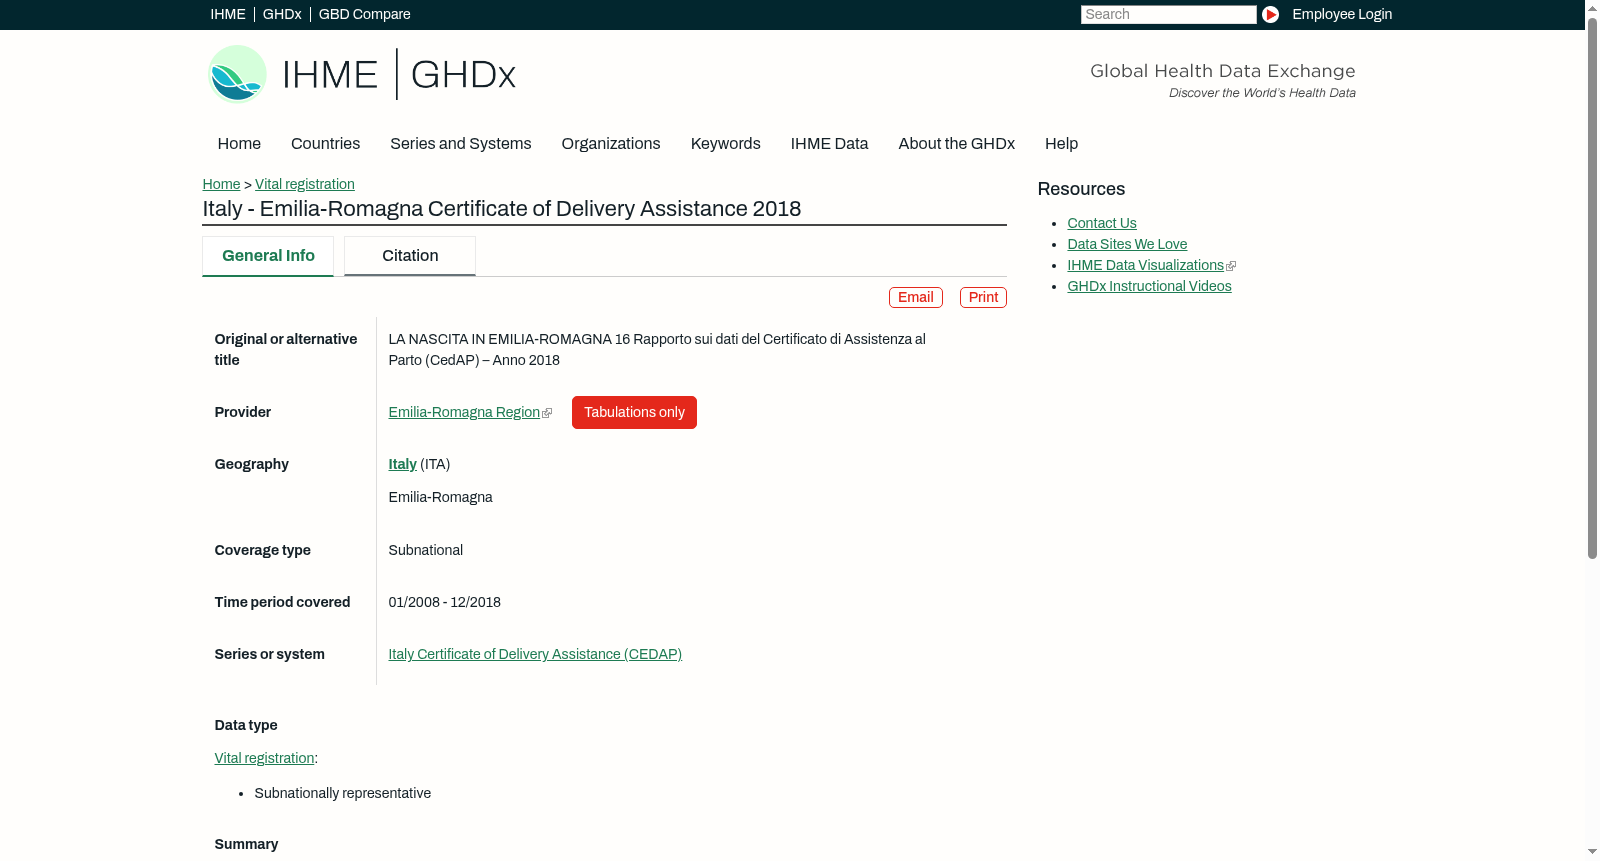
Task: Open Italy Certificate of Delivery Assistance (CEDAP) link
Action: pyautogui.click(x=535, y=655)
